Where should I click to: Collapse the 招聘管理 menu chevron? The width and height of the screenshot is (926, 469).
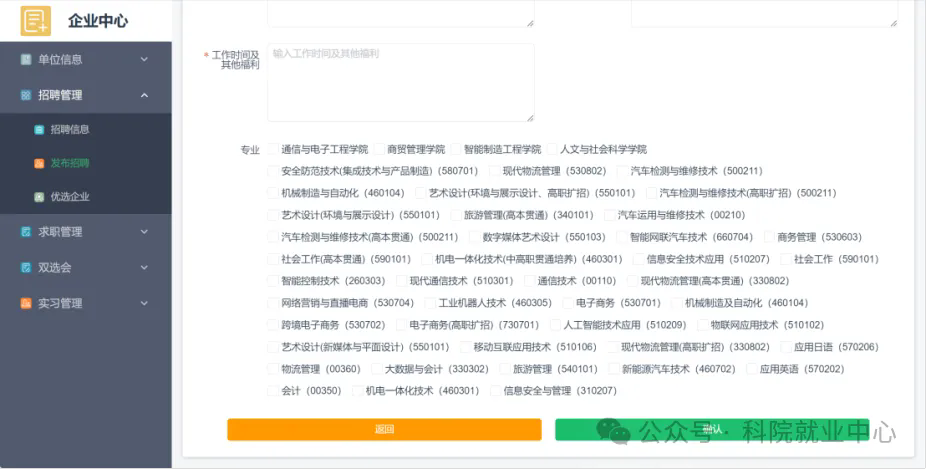pos(144,95)
